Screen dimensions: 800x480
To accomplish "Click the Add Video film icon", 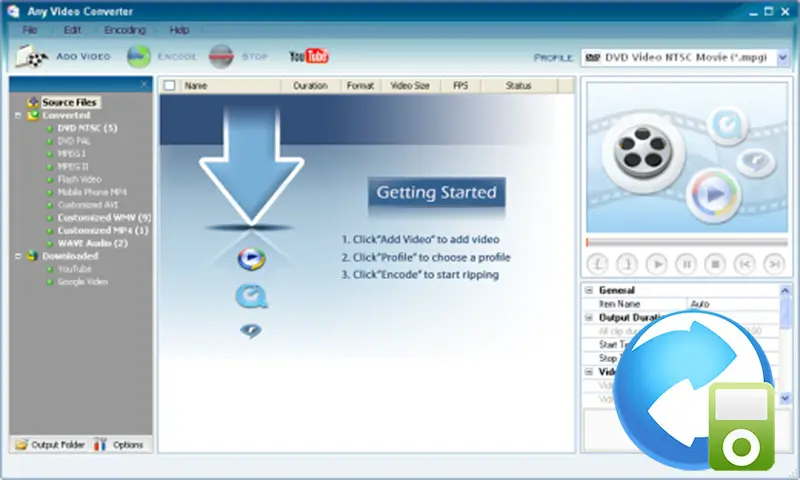I will (x=32, y=56).
